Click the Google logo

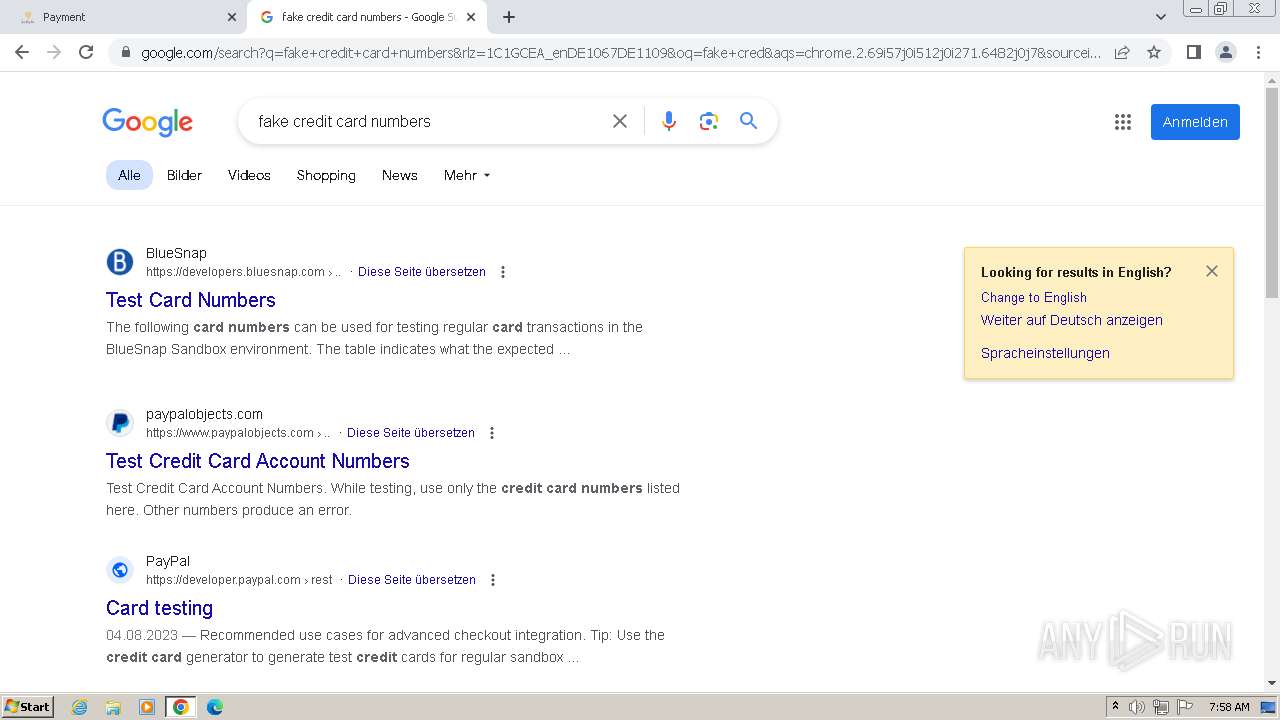coord(147,122)
